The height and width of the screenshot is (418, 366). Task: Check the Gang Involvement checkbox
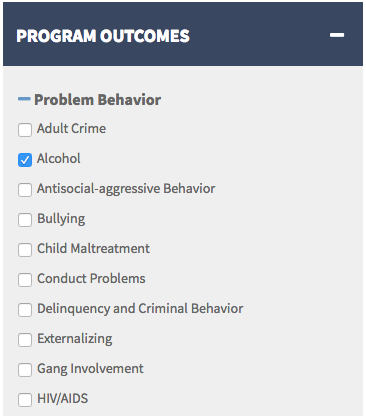tap(25, 370)
